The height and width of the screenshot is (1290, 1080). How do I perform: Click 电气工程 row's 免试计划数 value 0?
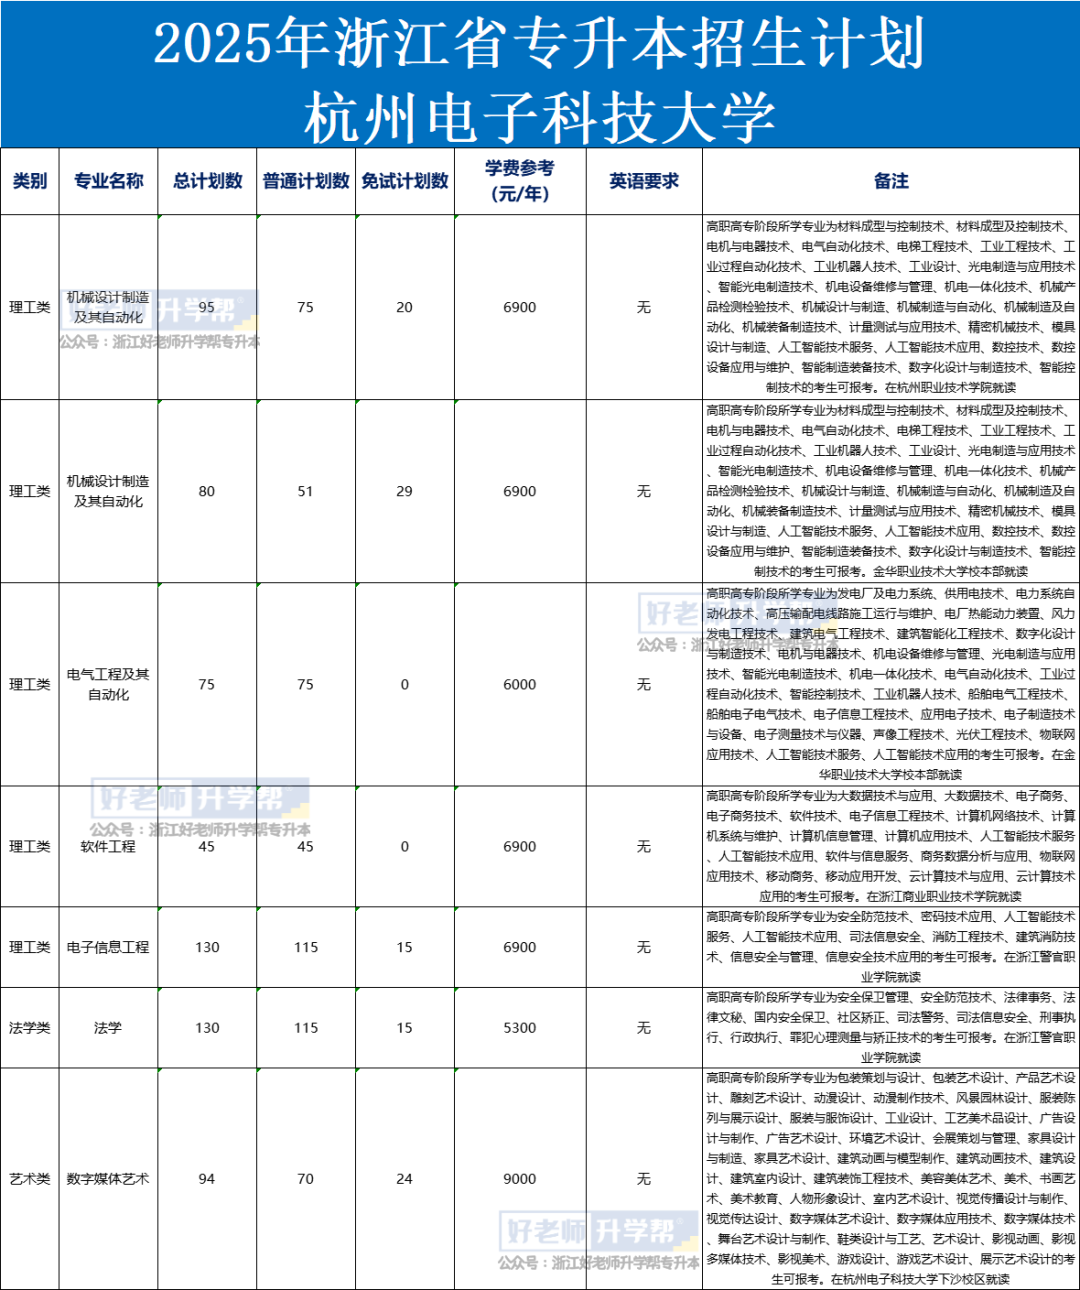[x=404, y=684]
